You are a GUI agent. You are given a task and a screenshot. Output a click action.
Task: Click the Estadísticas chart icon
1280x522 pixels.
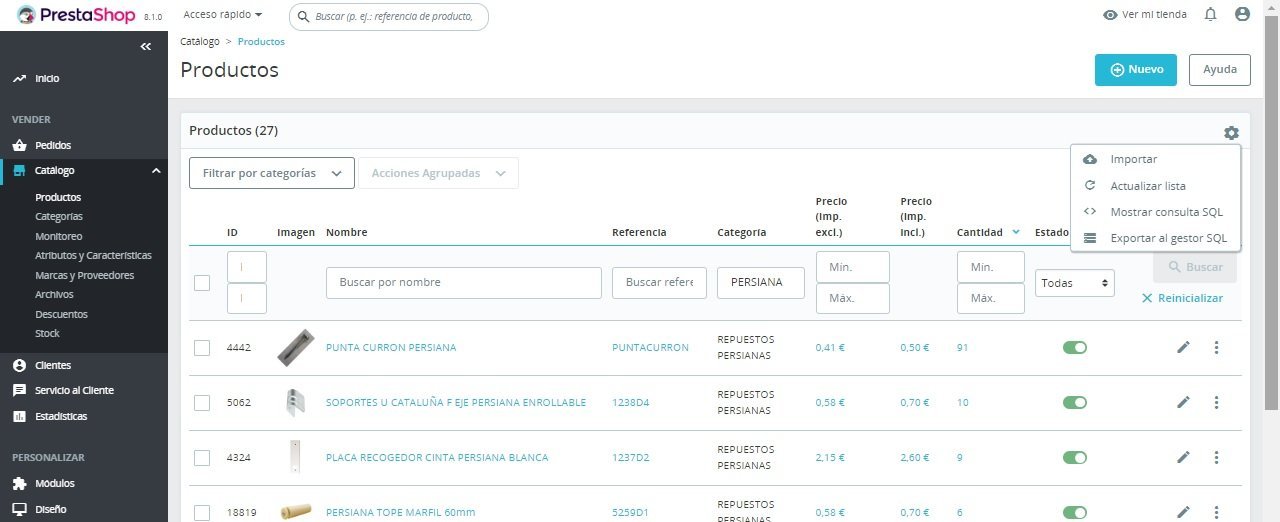19,416
